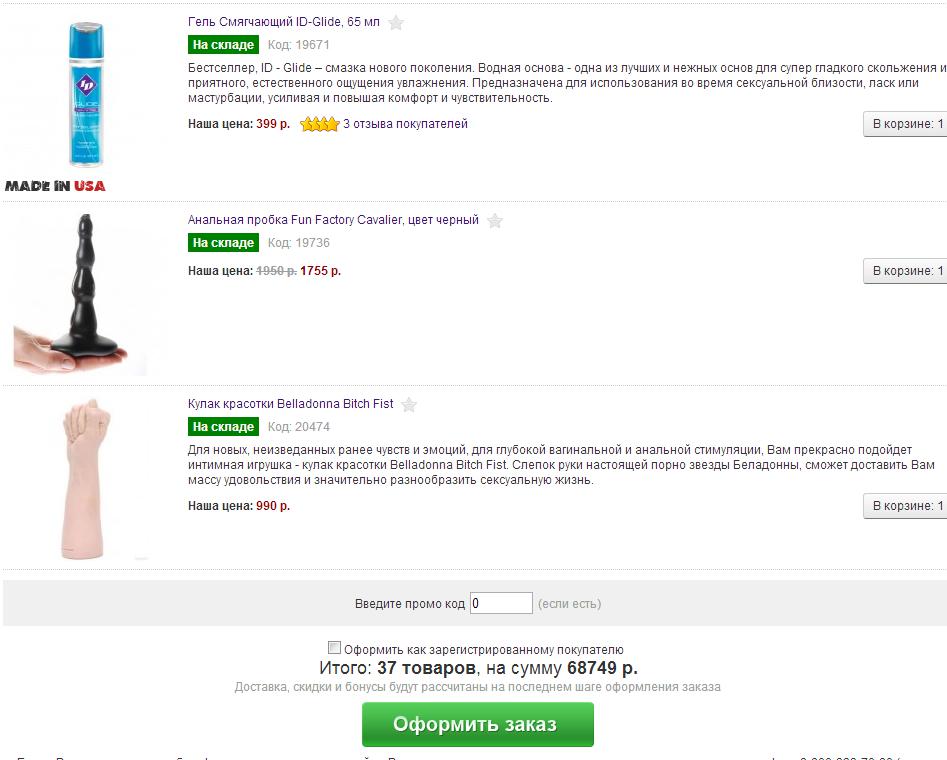The image size is (947, 760).
Task: Click 'На складе' badge for code 20474
Action: (x=223, y=427)
